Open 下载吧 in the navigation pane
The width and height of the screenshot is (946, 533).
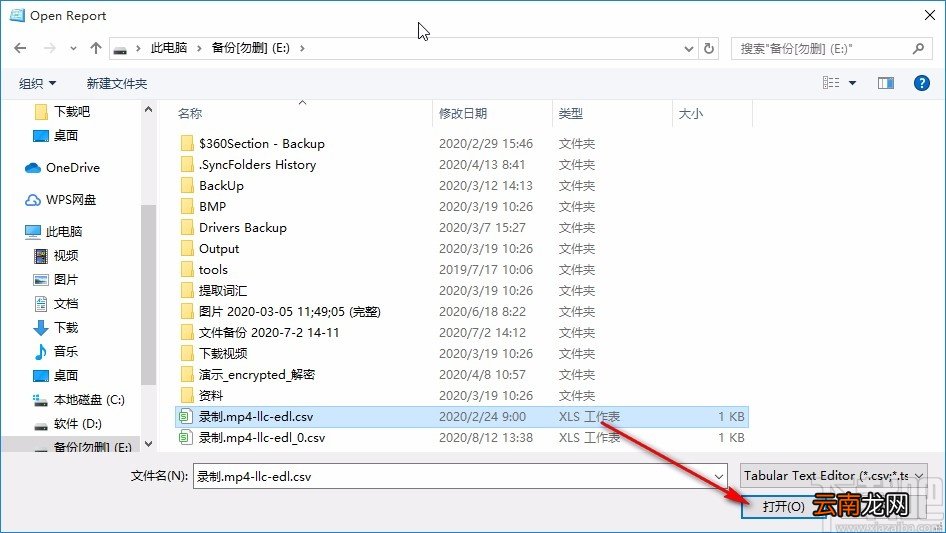point(63,112)
